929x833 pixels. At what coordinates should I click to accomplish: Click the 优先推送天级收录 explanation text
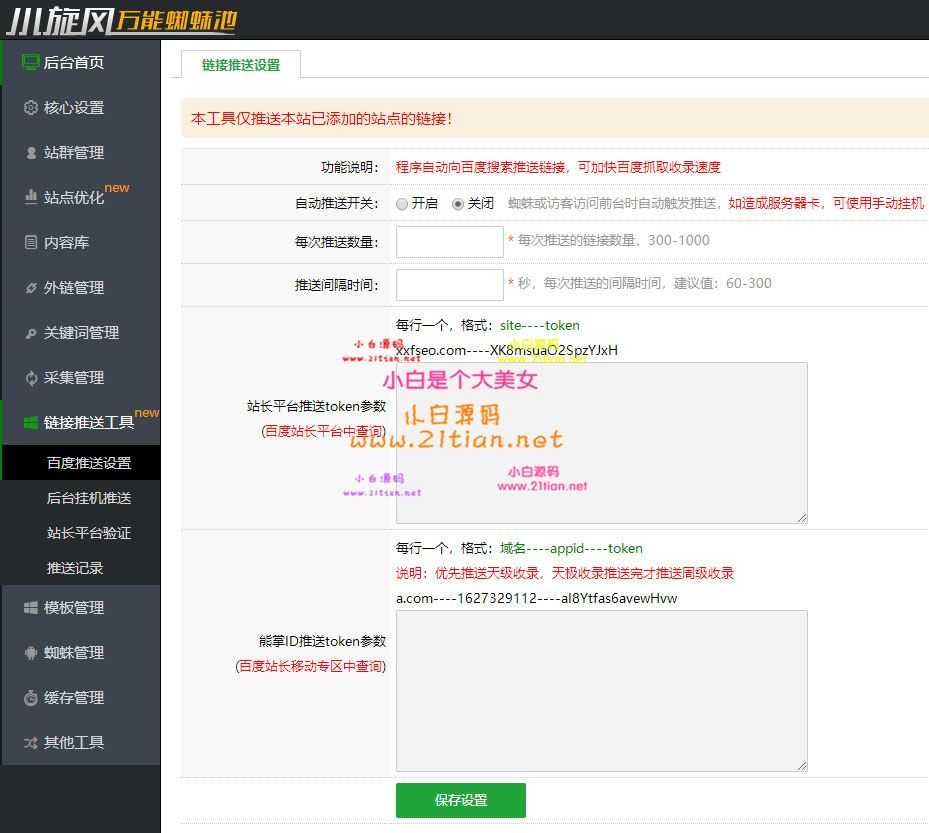(565, 573)
